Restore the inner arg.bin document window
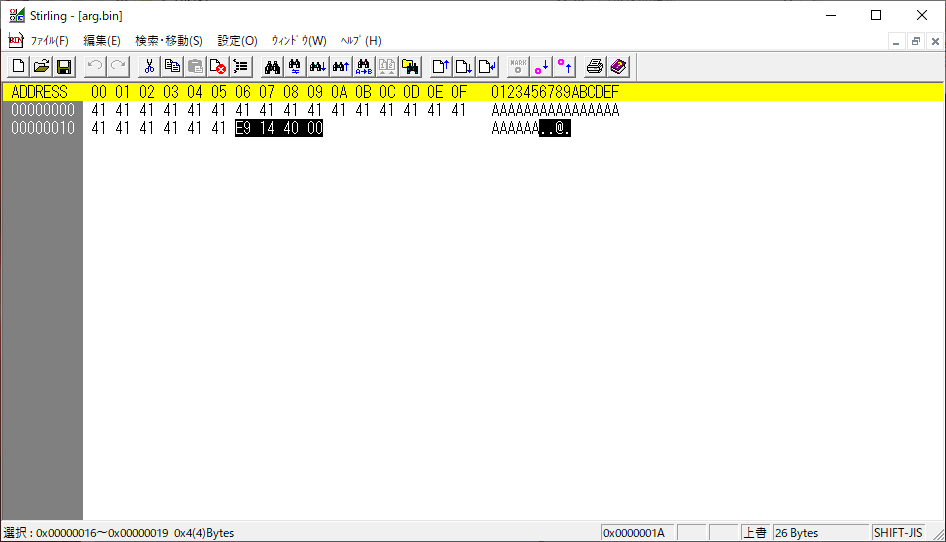 pos(915,41)
